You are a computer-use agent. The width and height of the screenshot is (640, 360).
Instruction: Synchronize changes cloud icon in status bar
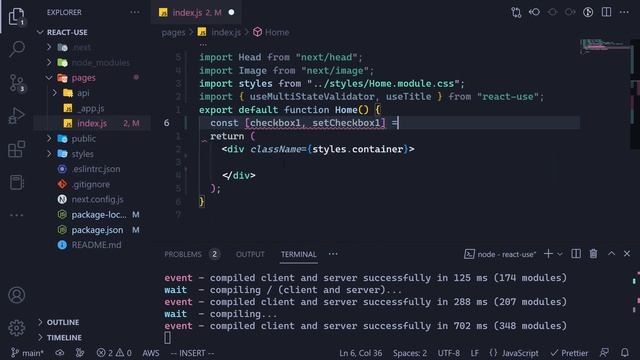[60, 353]
